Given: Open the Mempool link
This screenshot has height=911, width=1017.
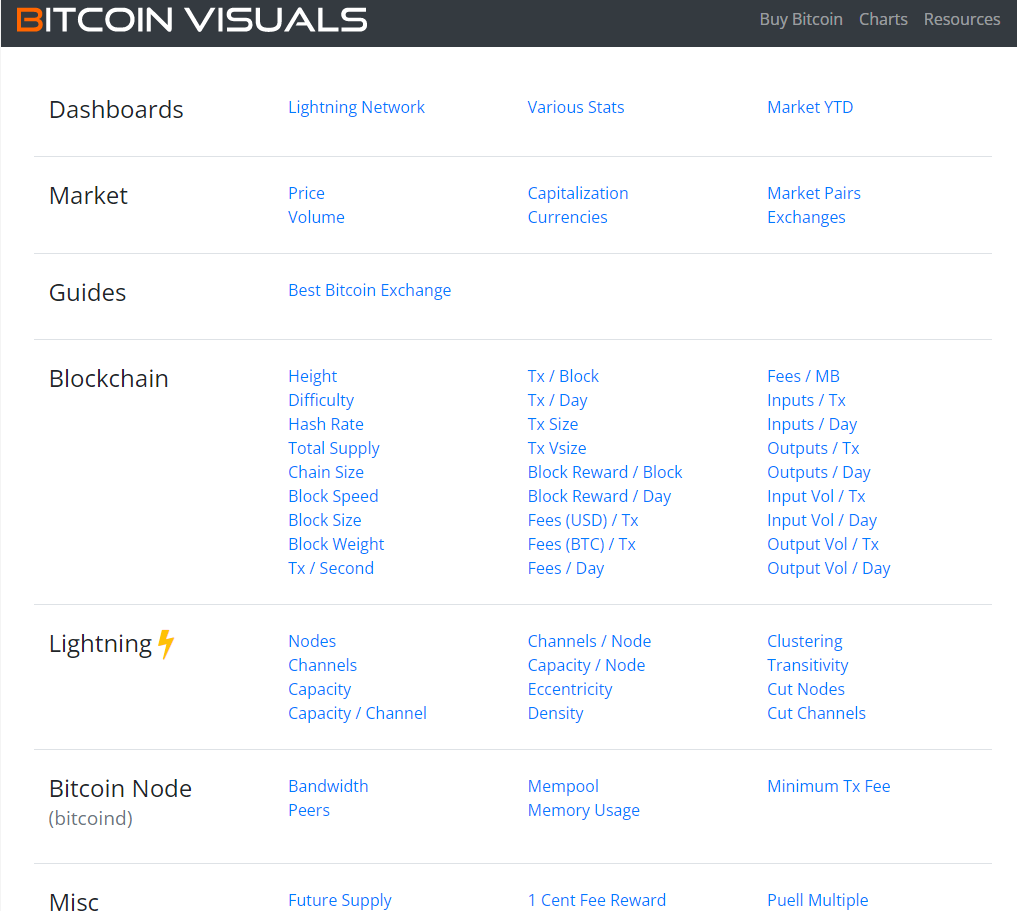Looking at the screenshot, I should pos(563,787).
